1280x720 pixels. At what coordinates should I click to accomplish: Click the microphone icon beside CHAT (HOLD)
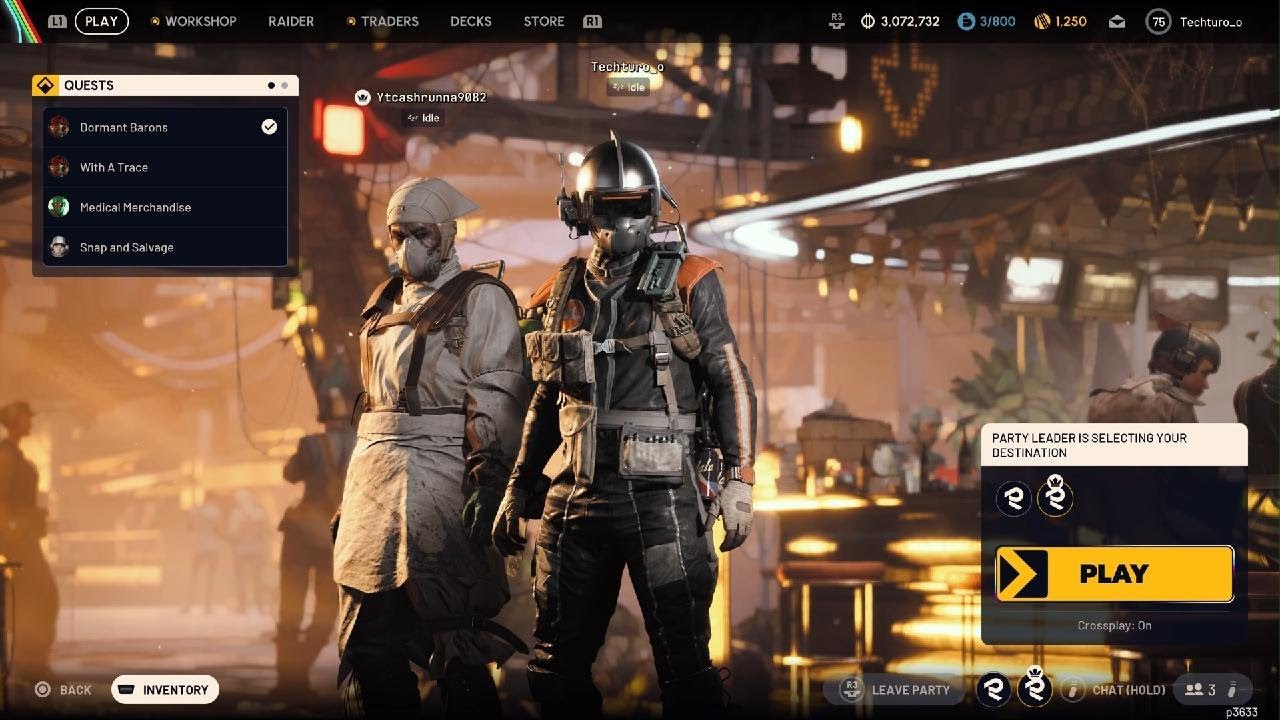[x=1073, y=689]
